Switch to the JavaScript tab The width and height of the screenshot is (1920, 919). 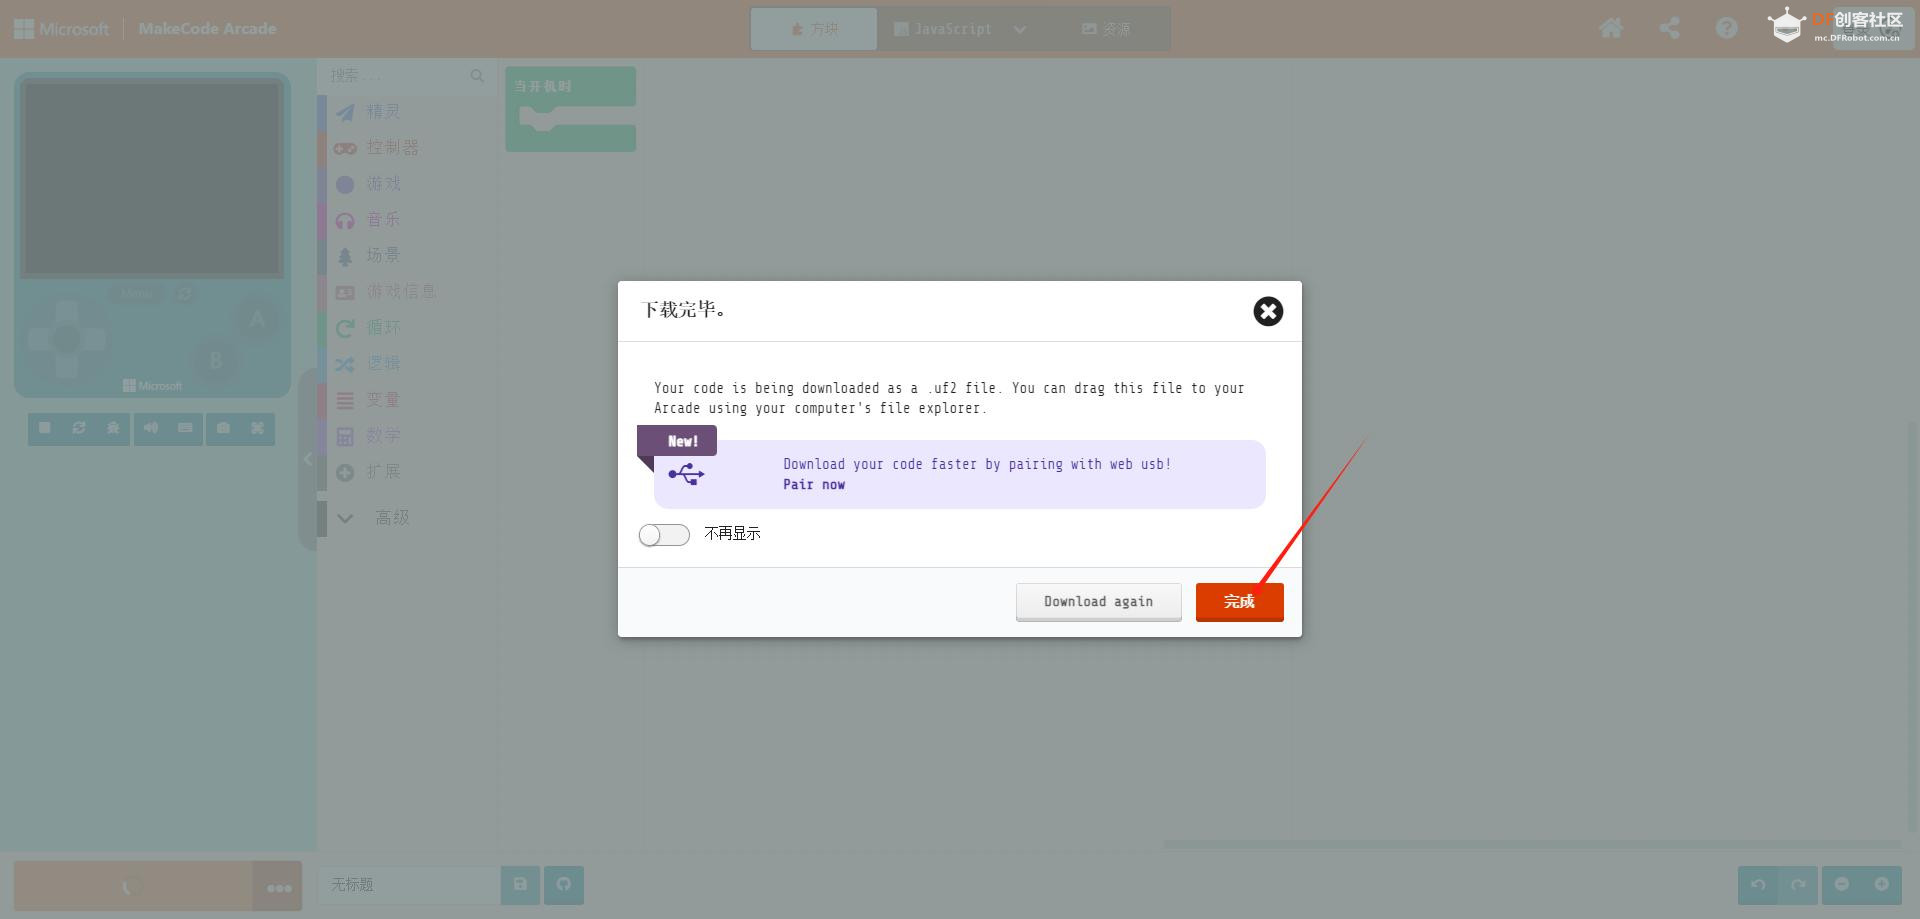click(x=942, y=29)
